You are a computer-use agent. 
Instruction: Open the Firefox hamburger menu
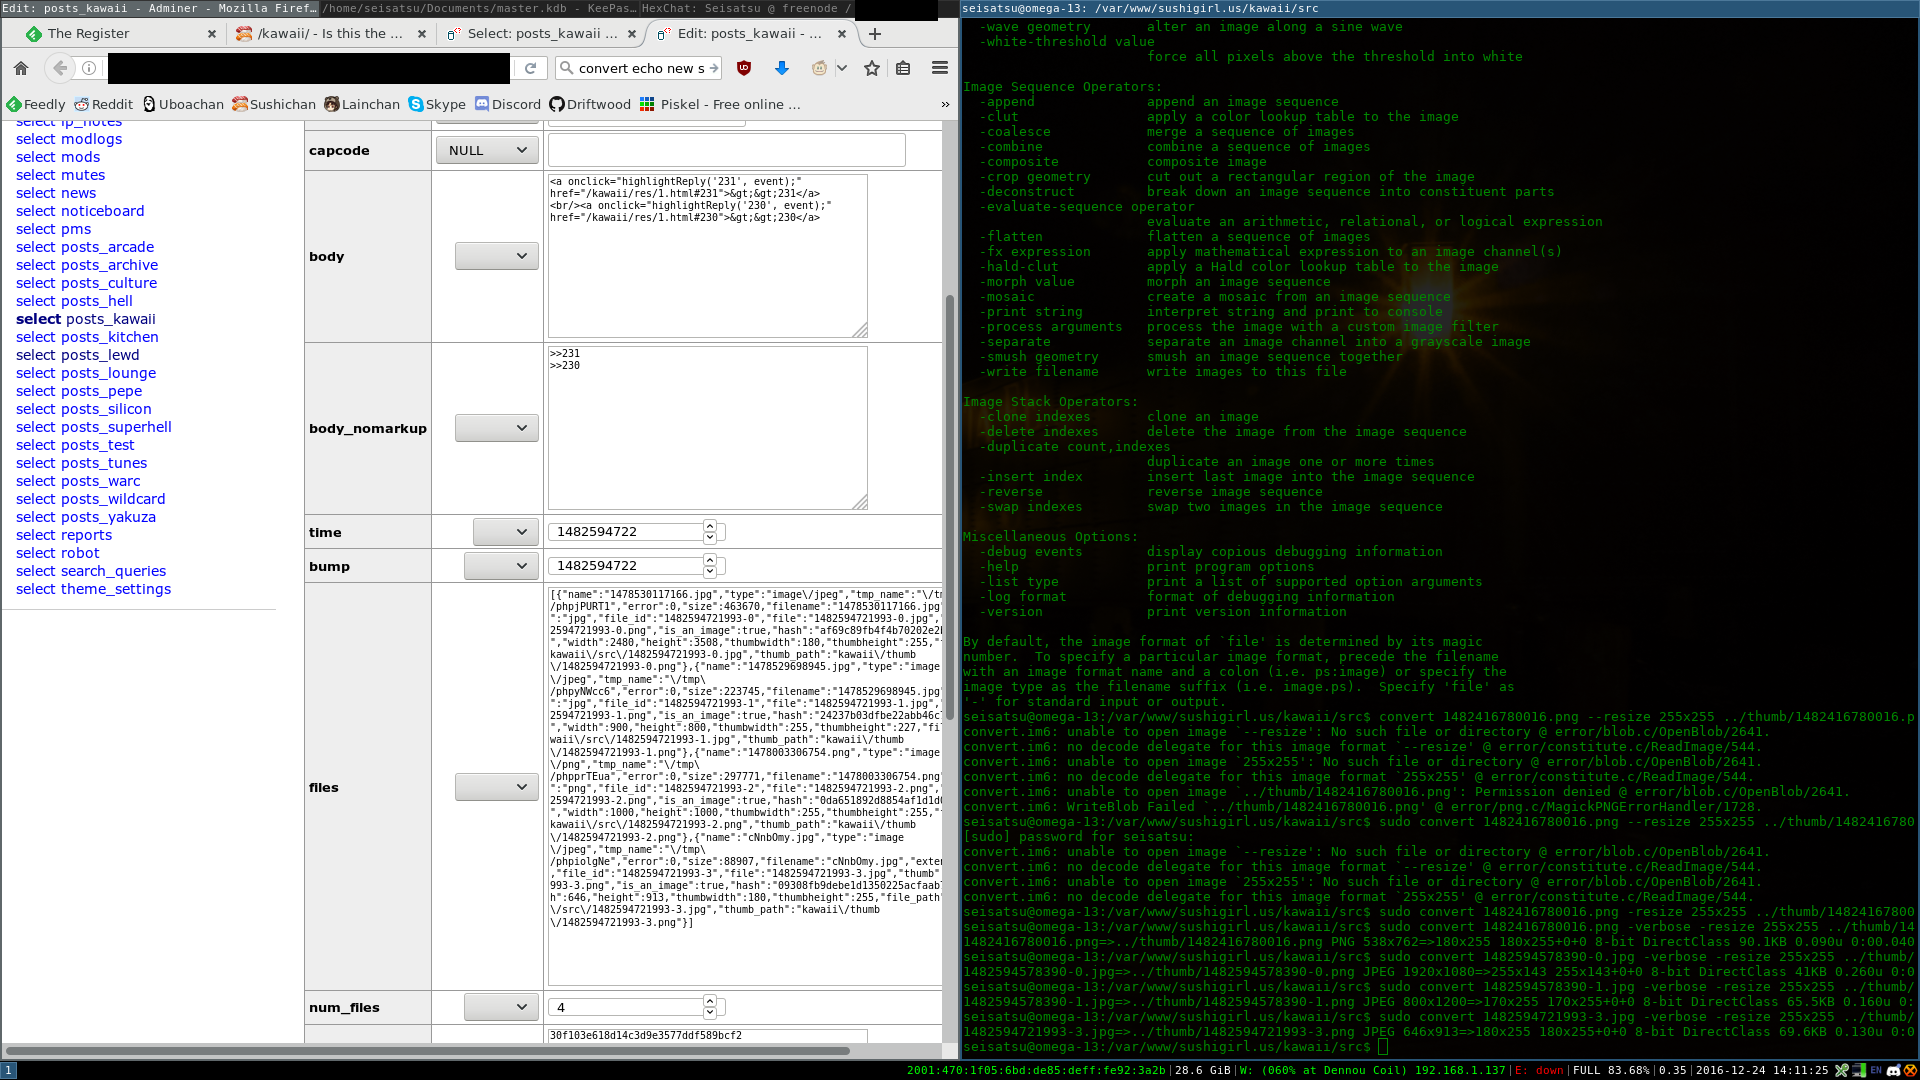click(x=939, y=68)
